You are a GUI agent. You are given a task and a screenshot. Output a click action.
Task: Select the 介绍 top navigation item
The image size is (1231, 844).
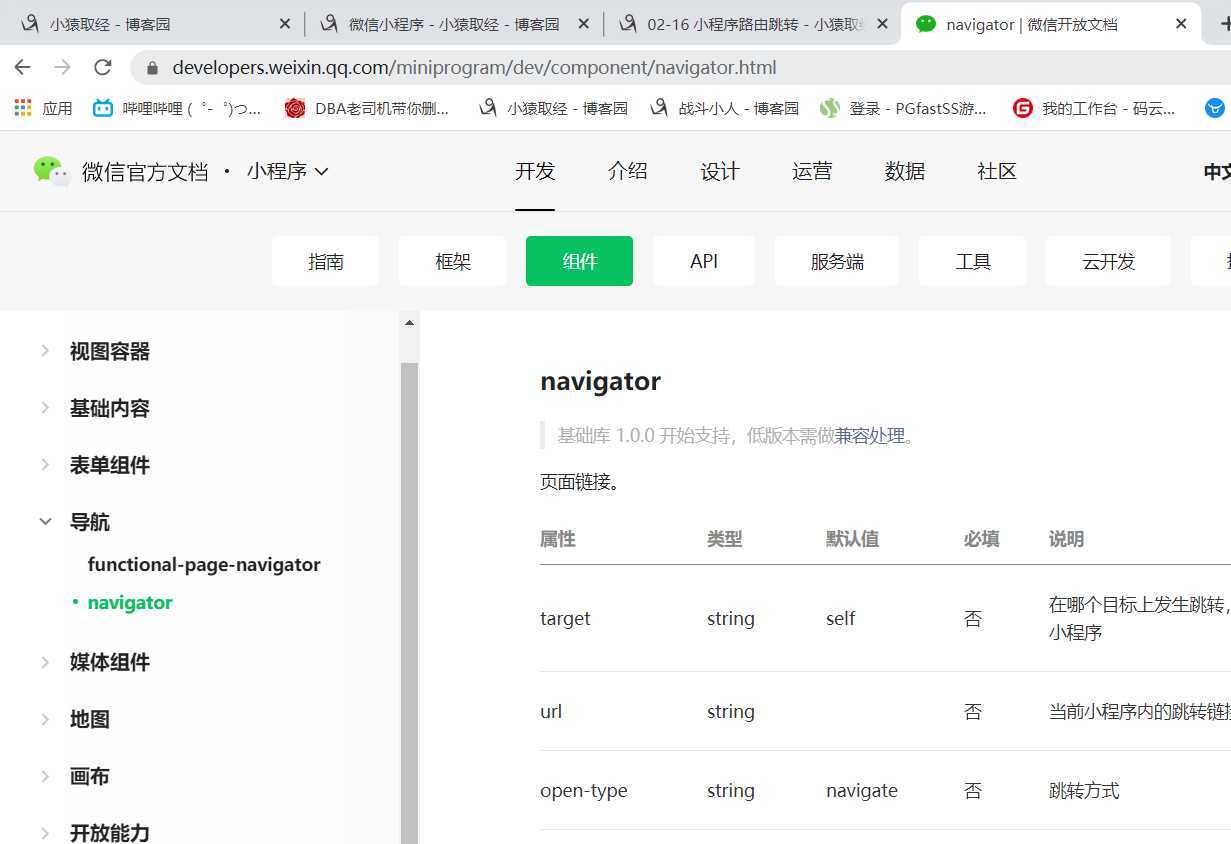(627, 171)
